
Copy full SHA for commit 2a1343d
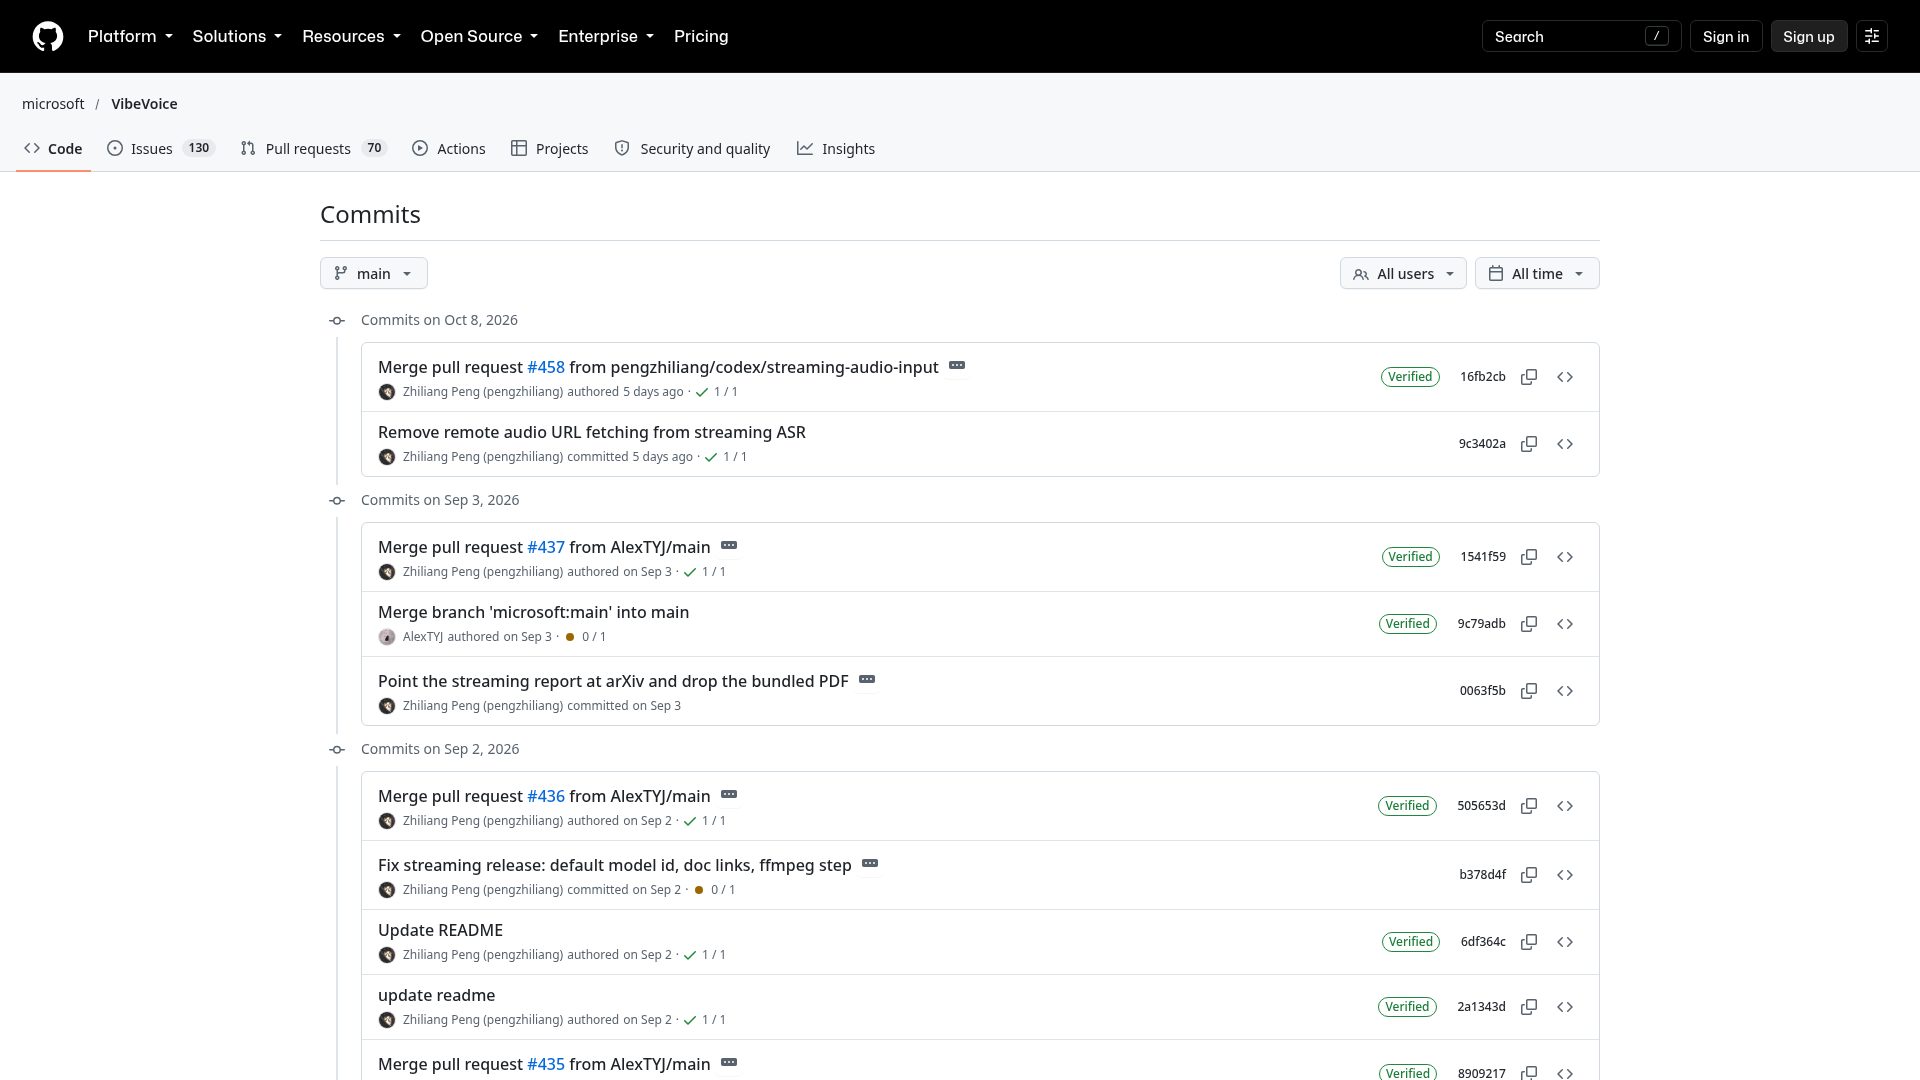click(1529, 1007)
